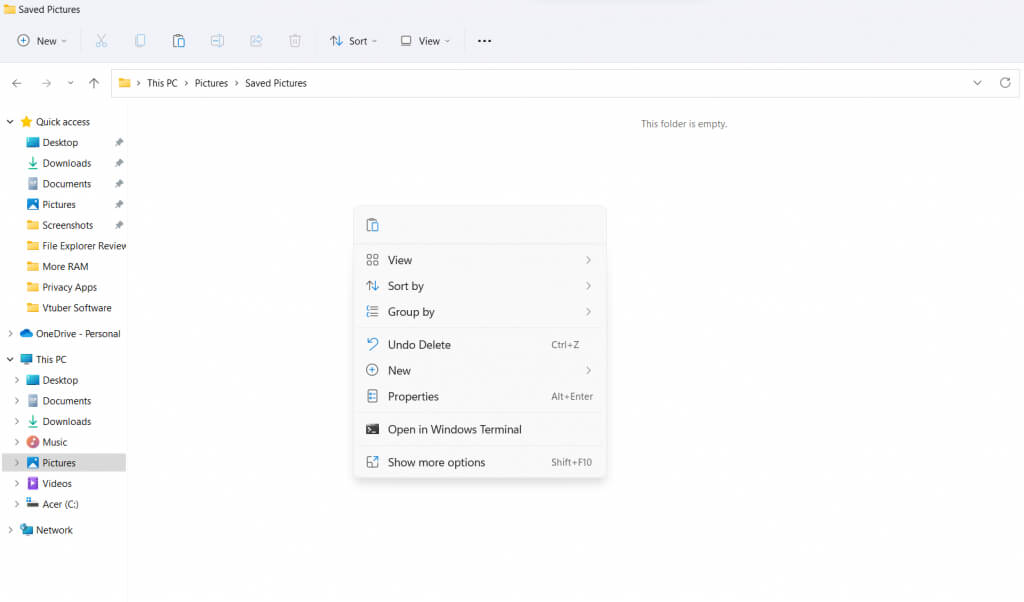Open the New dropdown in toolbar

42,41
